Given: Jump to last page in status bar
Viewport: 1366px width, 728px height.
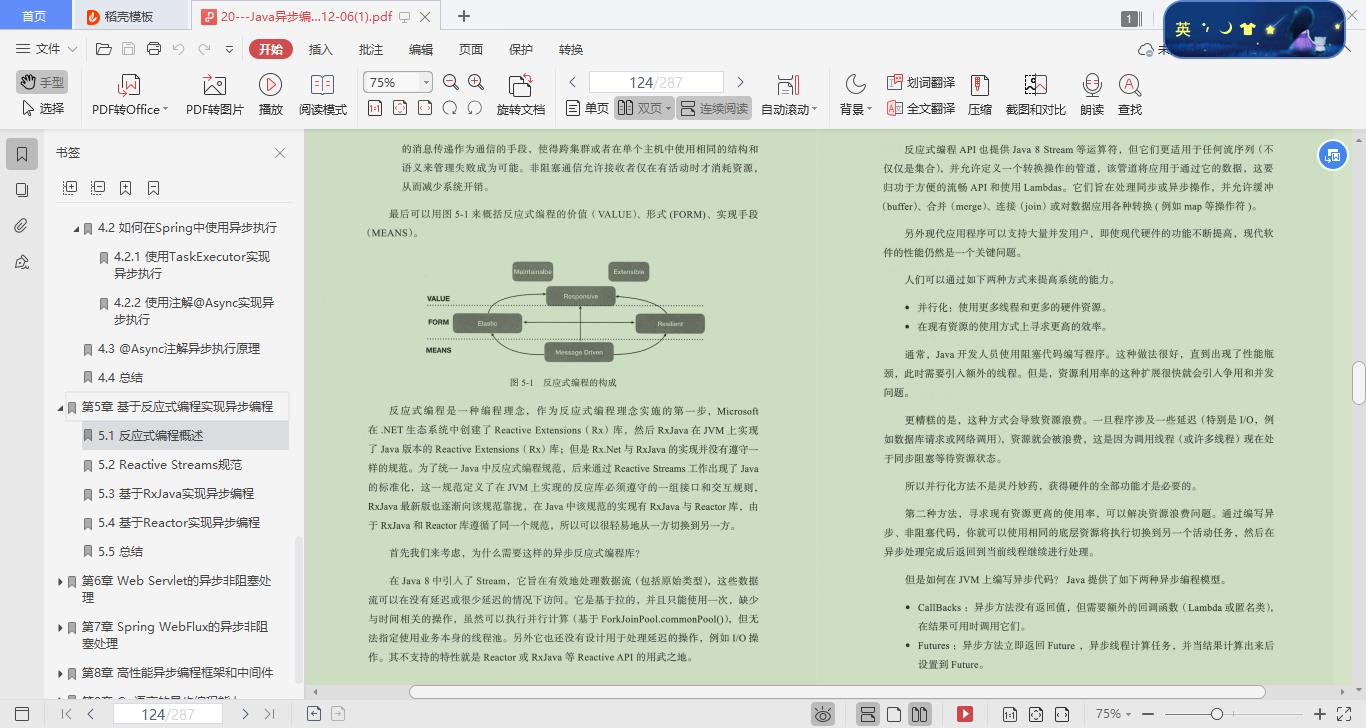Looking at the screenshot, I should tap(269, 714).
